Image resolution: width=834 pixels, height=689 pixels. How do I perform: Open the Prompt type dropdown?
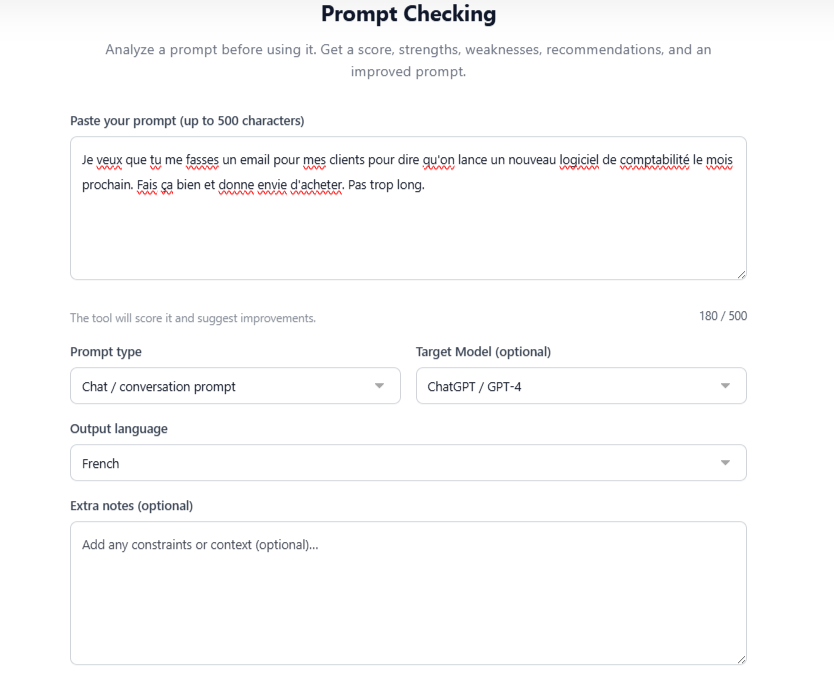pyautogui.click(x=234, y=385)
